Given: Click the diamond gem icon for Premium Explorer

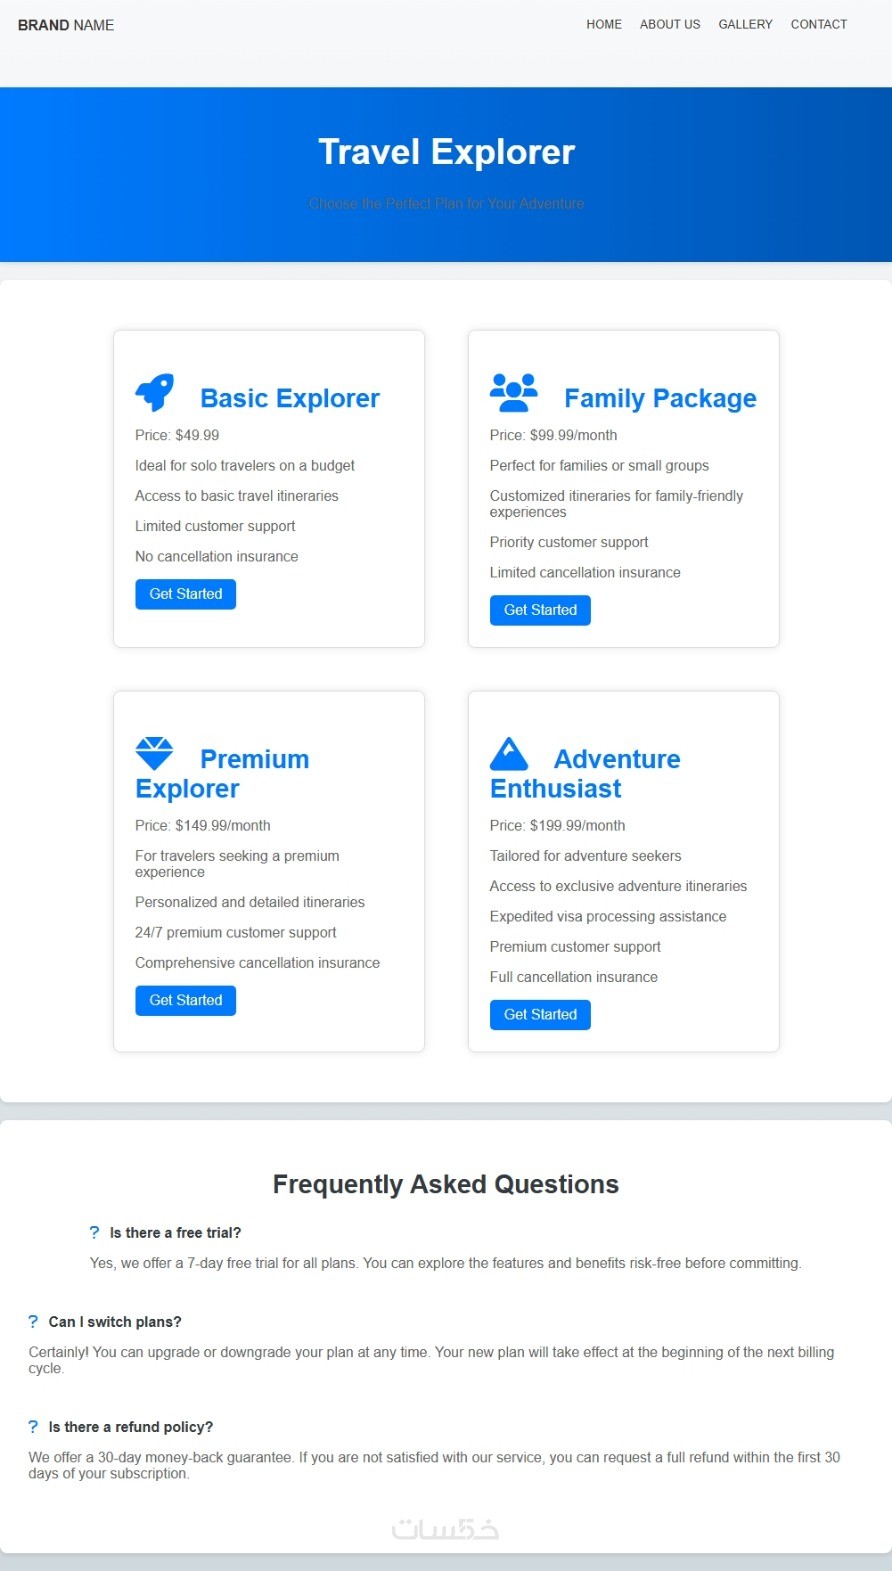Looking at the screenshot, I should 155,753.
